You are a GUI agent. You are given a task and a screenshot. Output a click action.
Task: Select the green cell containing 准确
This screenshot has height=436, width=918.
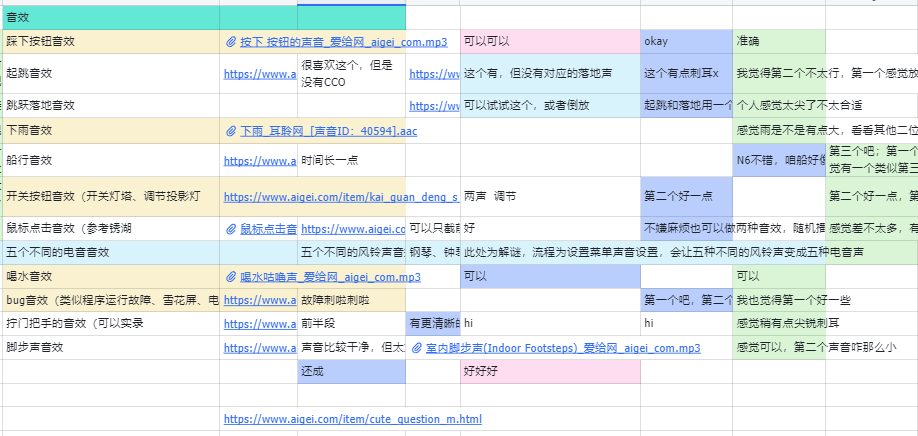tap(778, 42)
